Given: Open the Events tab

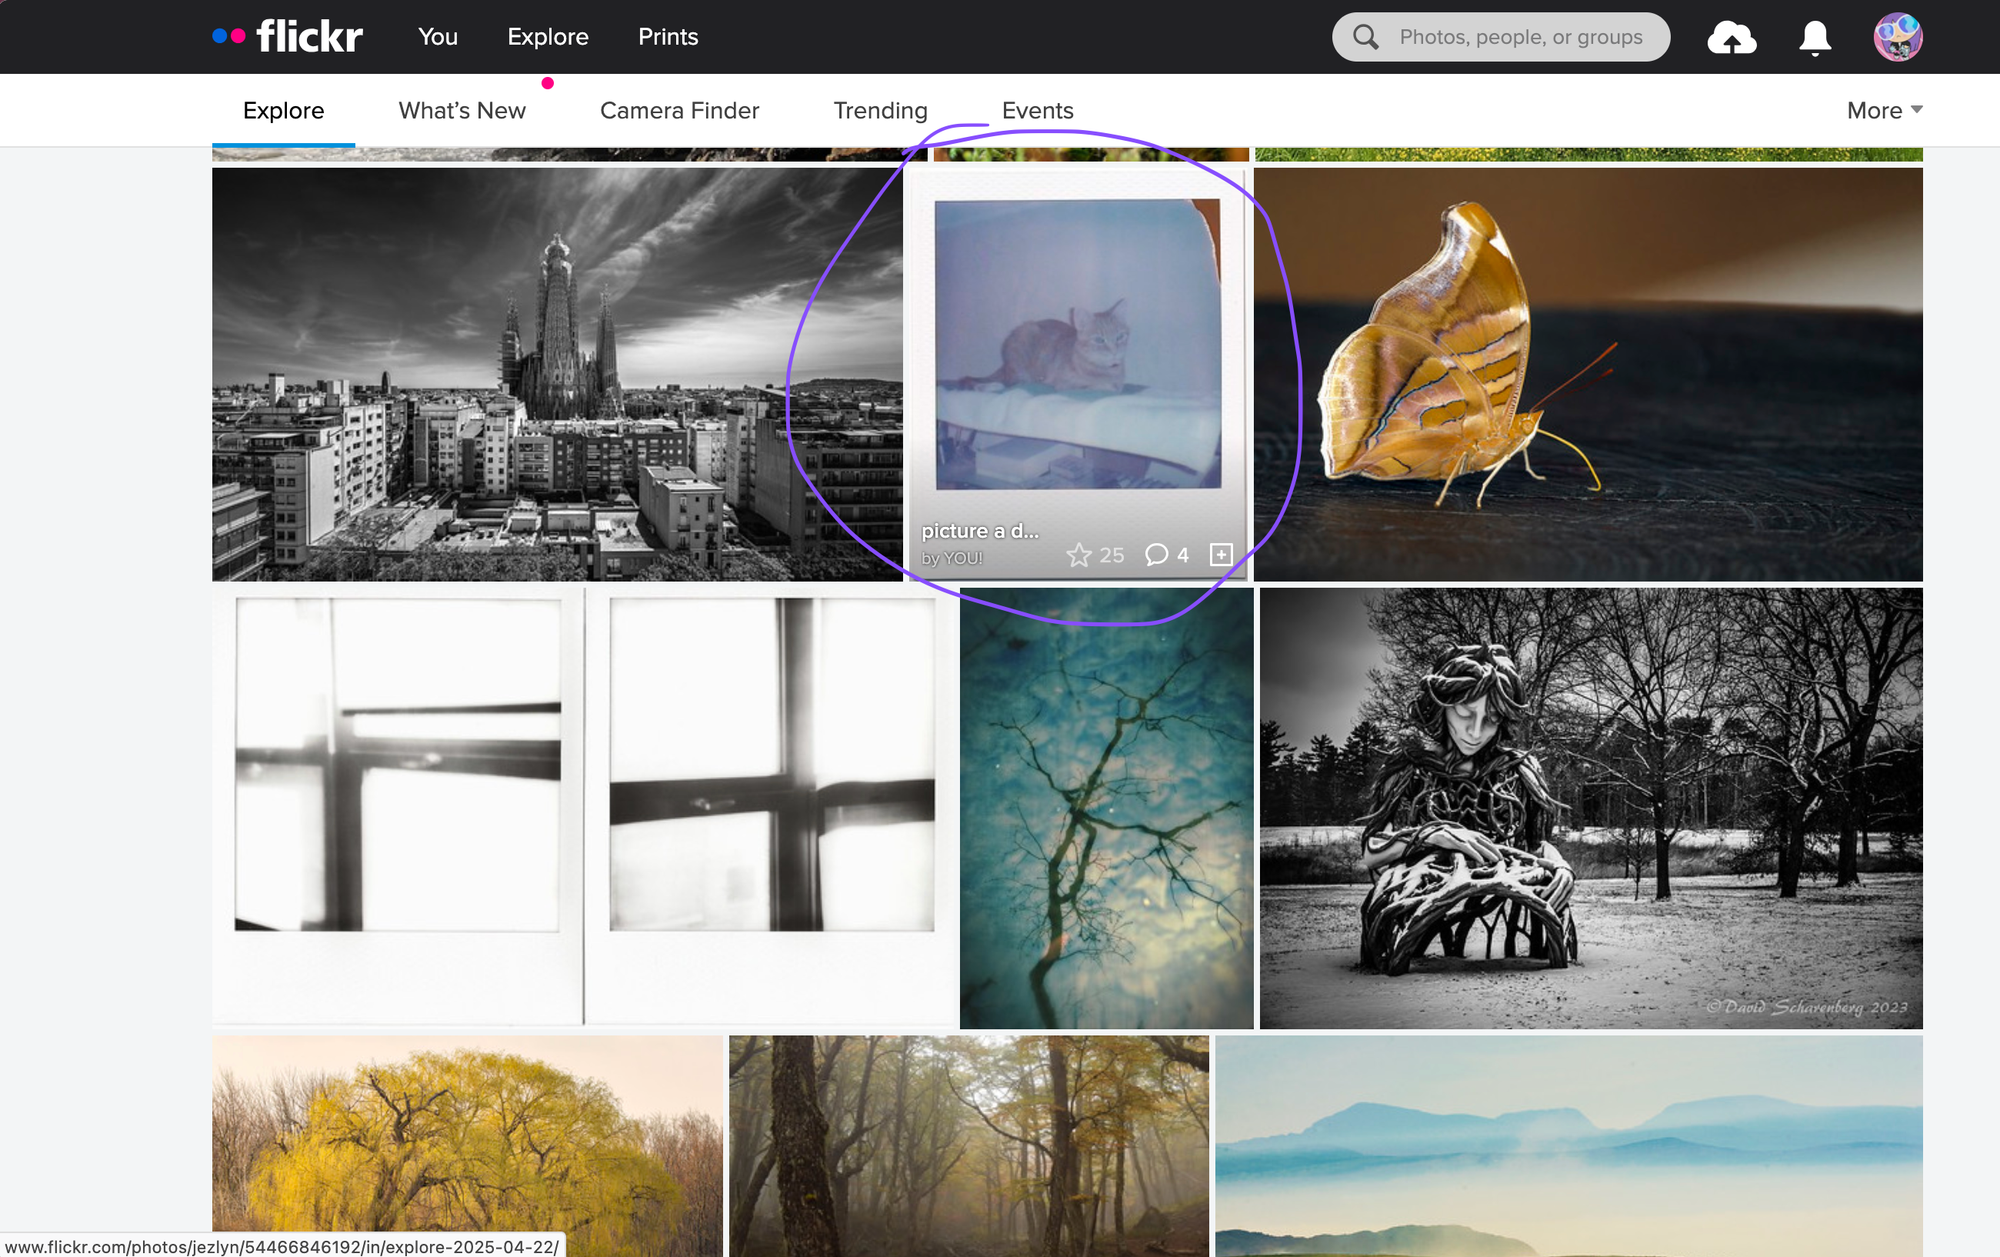Looking at the screenshot, I should [1037, 110].
